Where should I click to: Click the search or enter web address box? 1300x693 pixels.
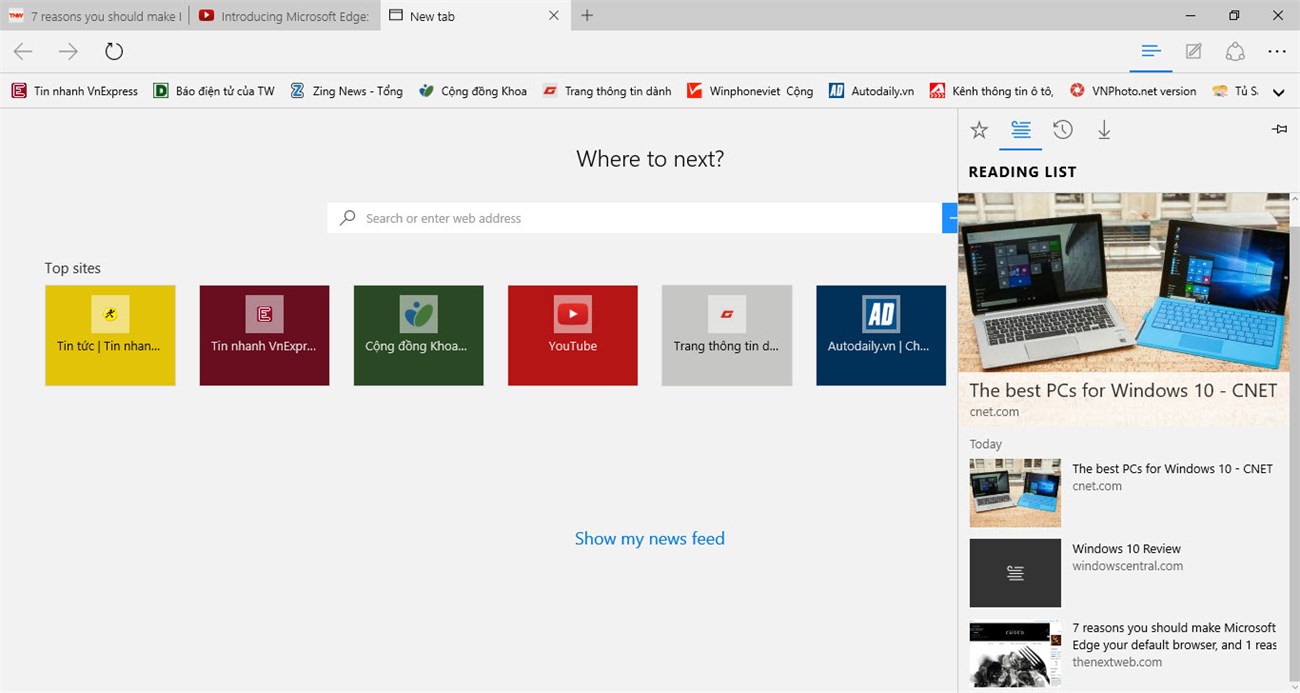pos(635,218)
